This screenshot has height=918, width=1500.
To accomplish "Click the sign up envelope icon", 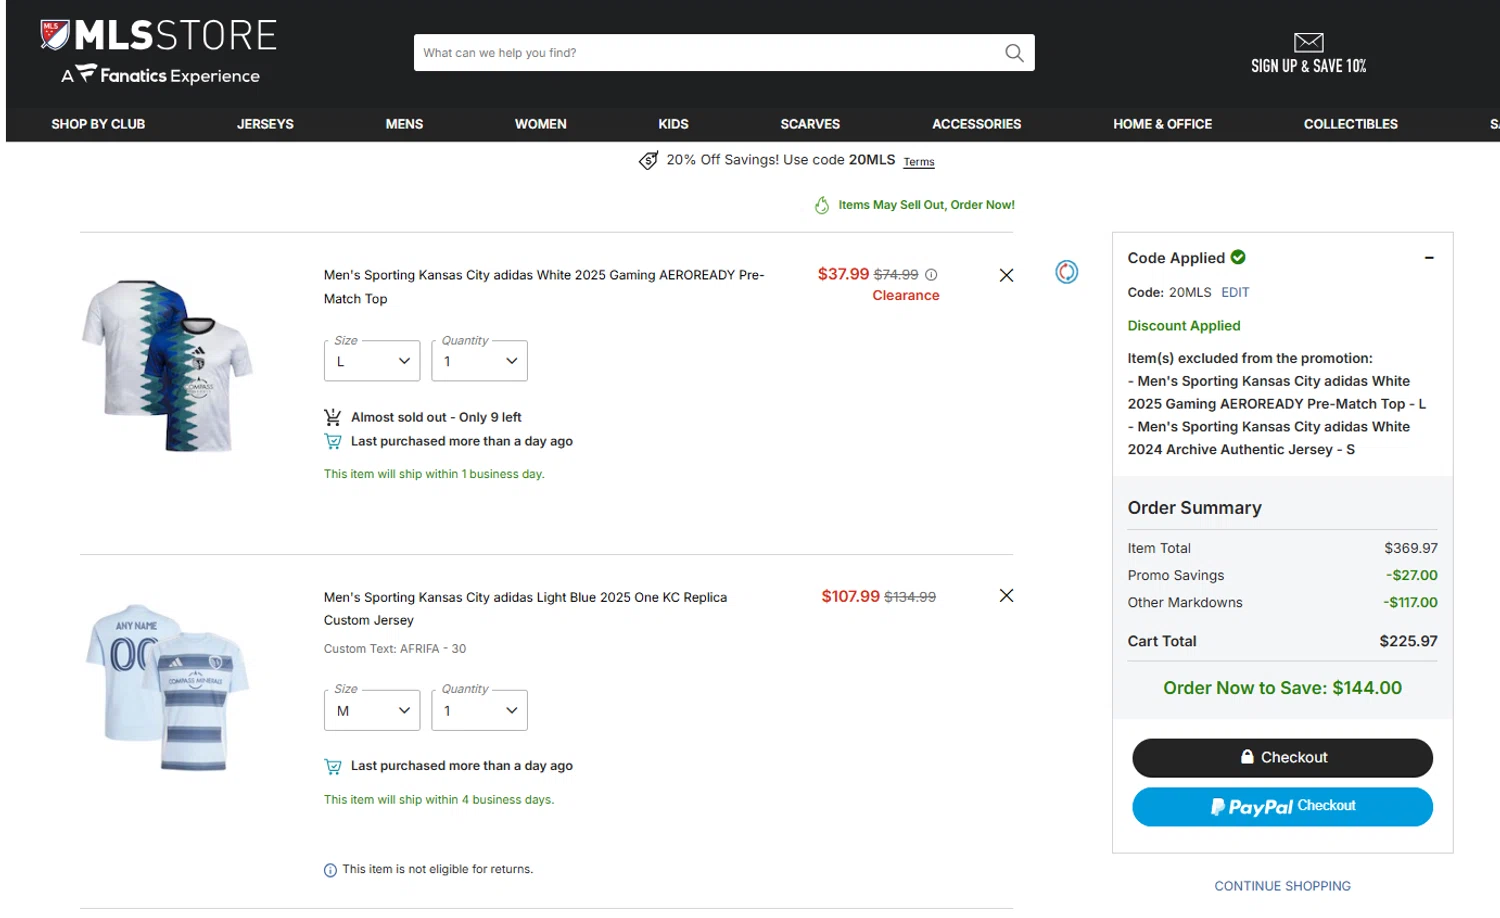I will pos(1308,42).
